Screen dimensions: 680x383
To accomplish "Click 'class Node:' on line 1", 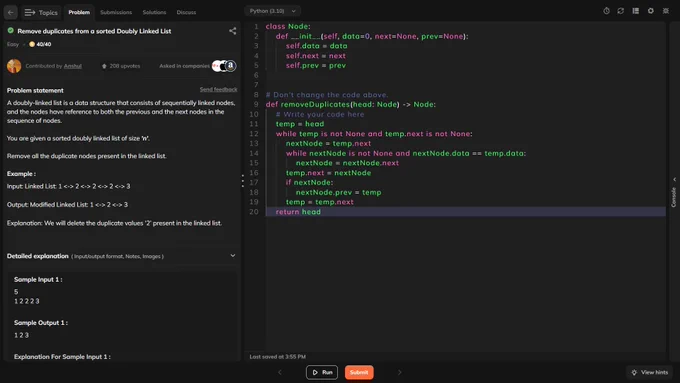I will point(288,26).
